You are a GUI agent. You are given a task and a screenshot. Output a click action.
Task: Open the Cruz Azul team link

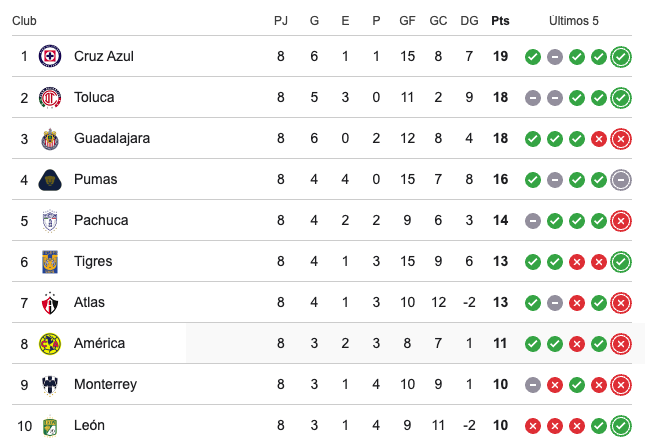(103, 56)
